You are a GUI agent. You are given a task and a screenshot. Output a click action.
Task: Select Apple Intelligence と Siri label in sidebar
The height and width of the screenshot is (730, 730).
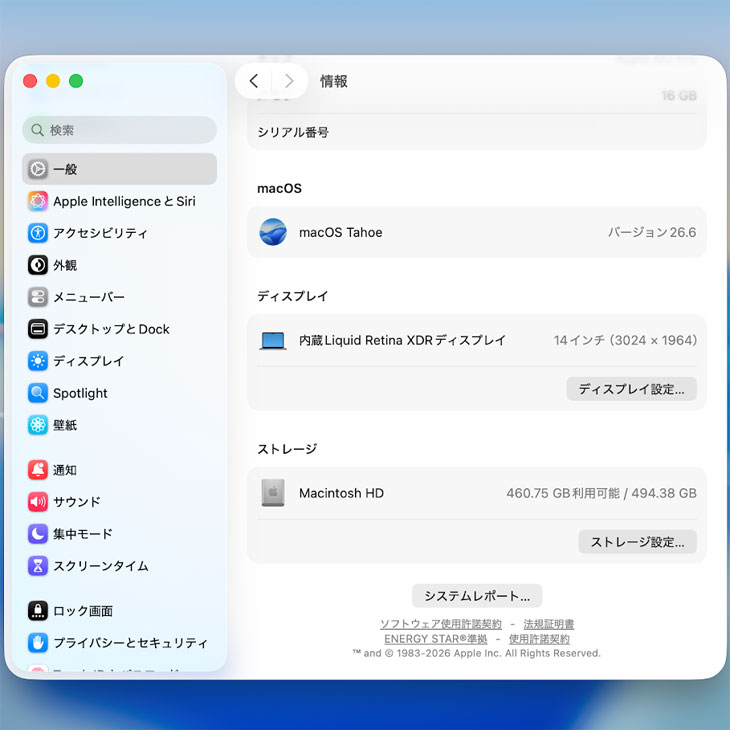point(124,201)
